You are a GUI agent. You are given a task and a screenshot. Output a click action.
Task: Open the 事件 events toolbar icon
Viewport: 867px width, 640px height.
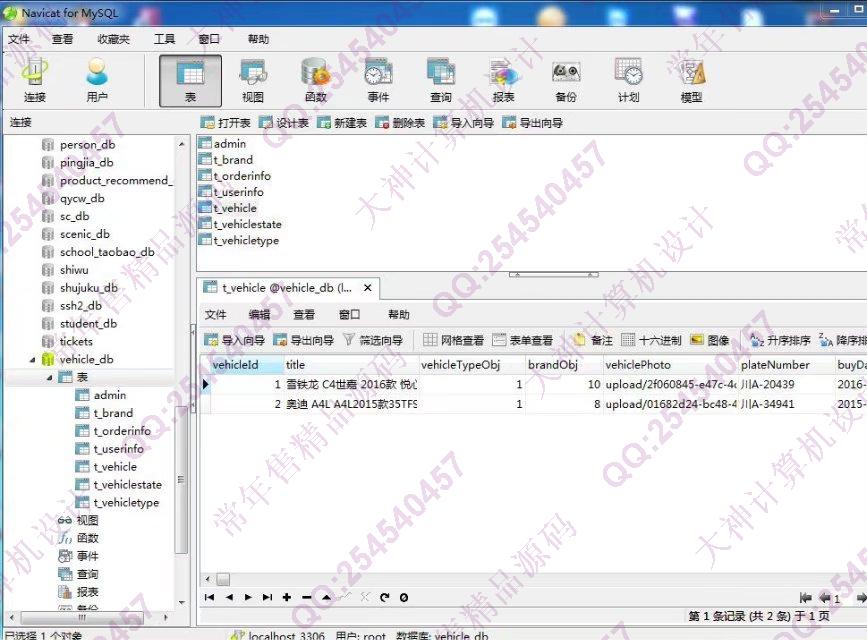click(x=378, y=81)
